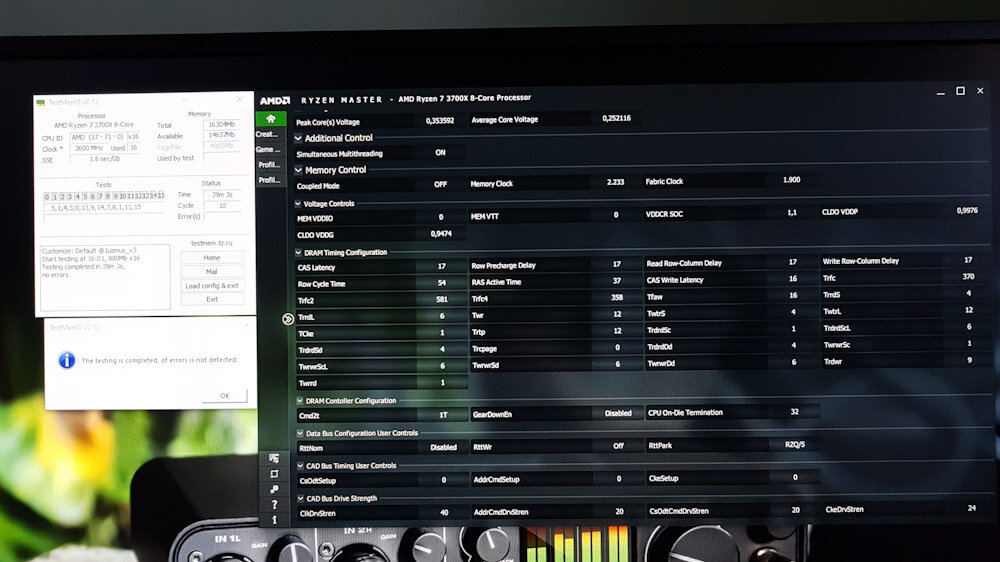
Task: Collapse the CAD Bus Drive Strength section
Action: pos(300,498)
